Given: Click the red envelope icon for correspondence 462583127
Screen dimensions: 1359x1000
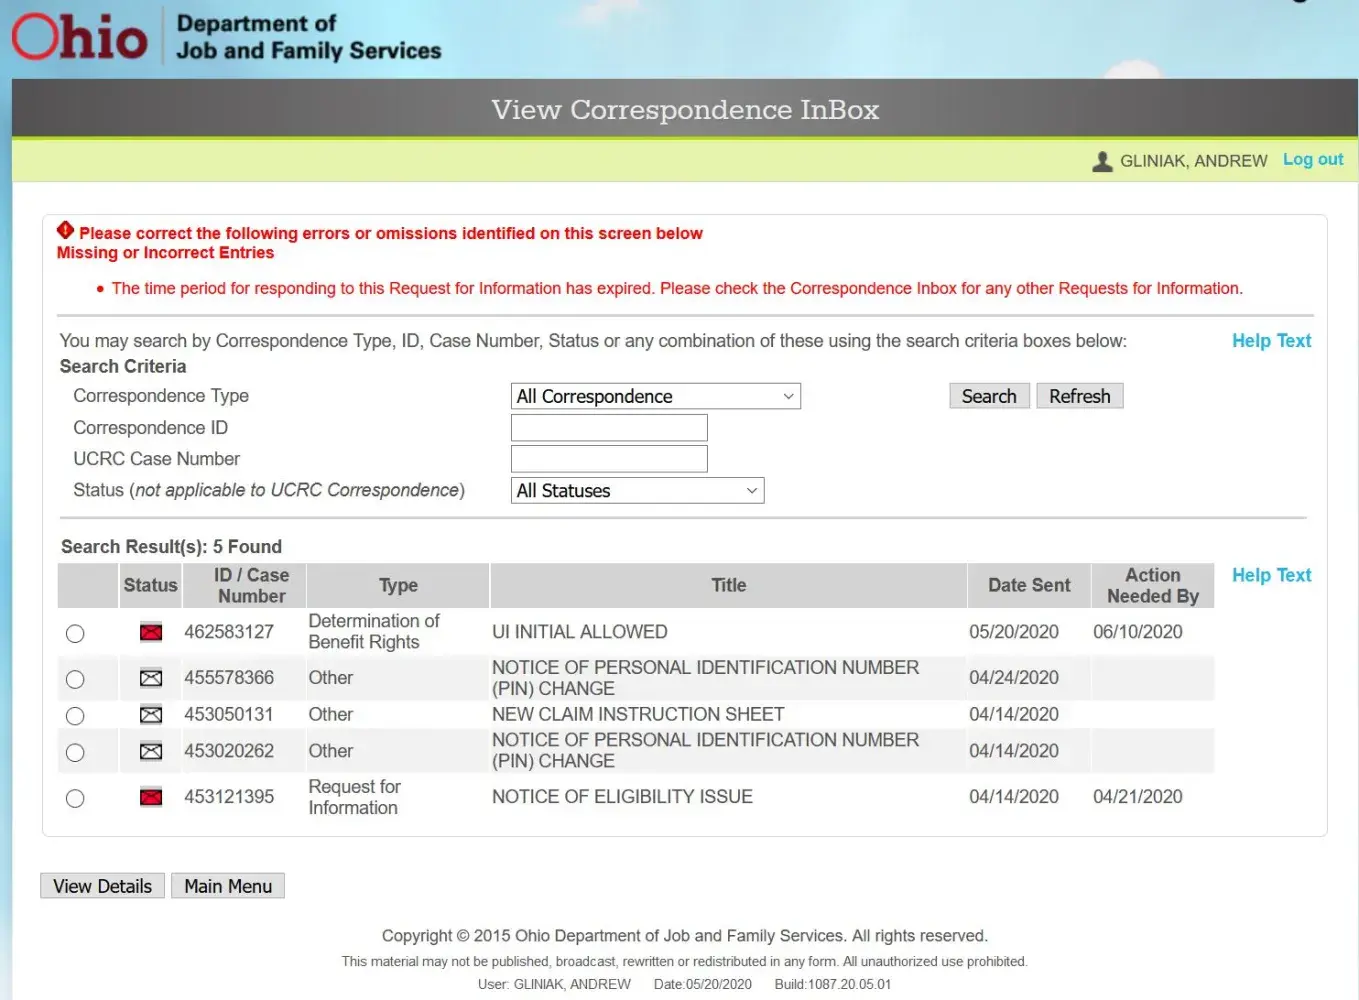Looking at the screenshot, I should 151,632.
